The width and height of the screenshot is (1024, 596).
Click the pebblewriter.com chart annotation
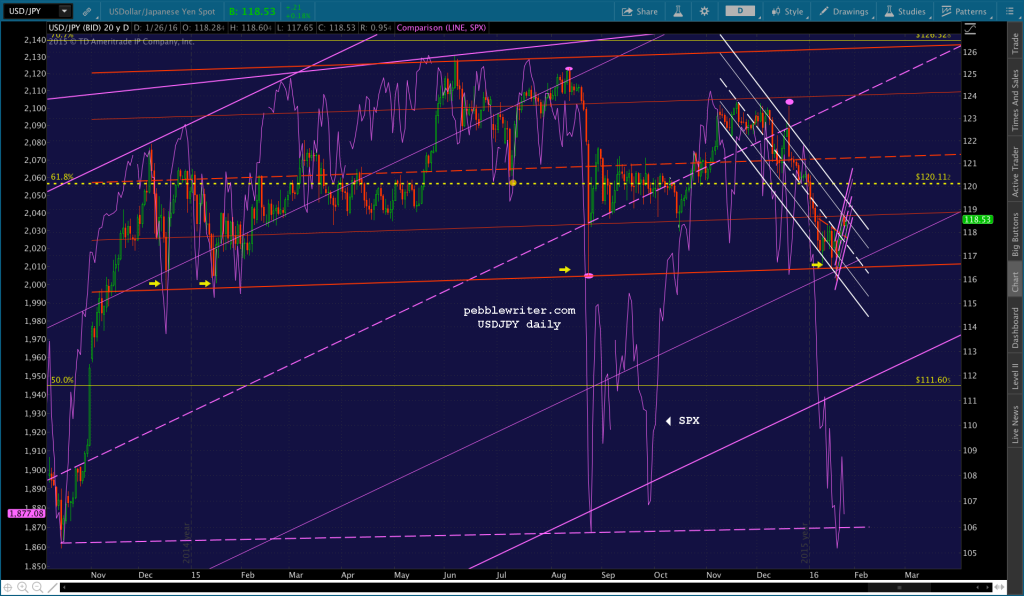click(x=519, y=311)
